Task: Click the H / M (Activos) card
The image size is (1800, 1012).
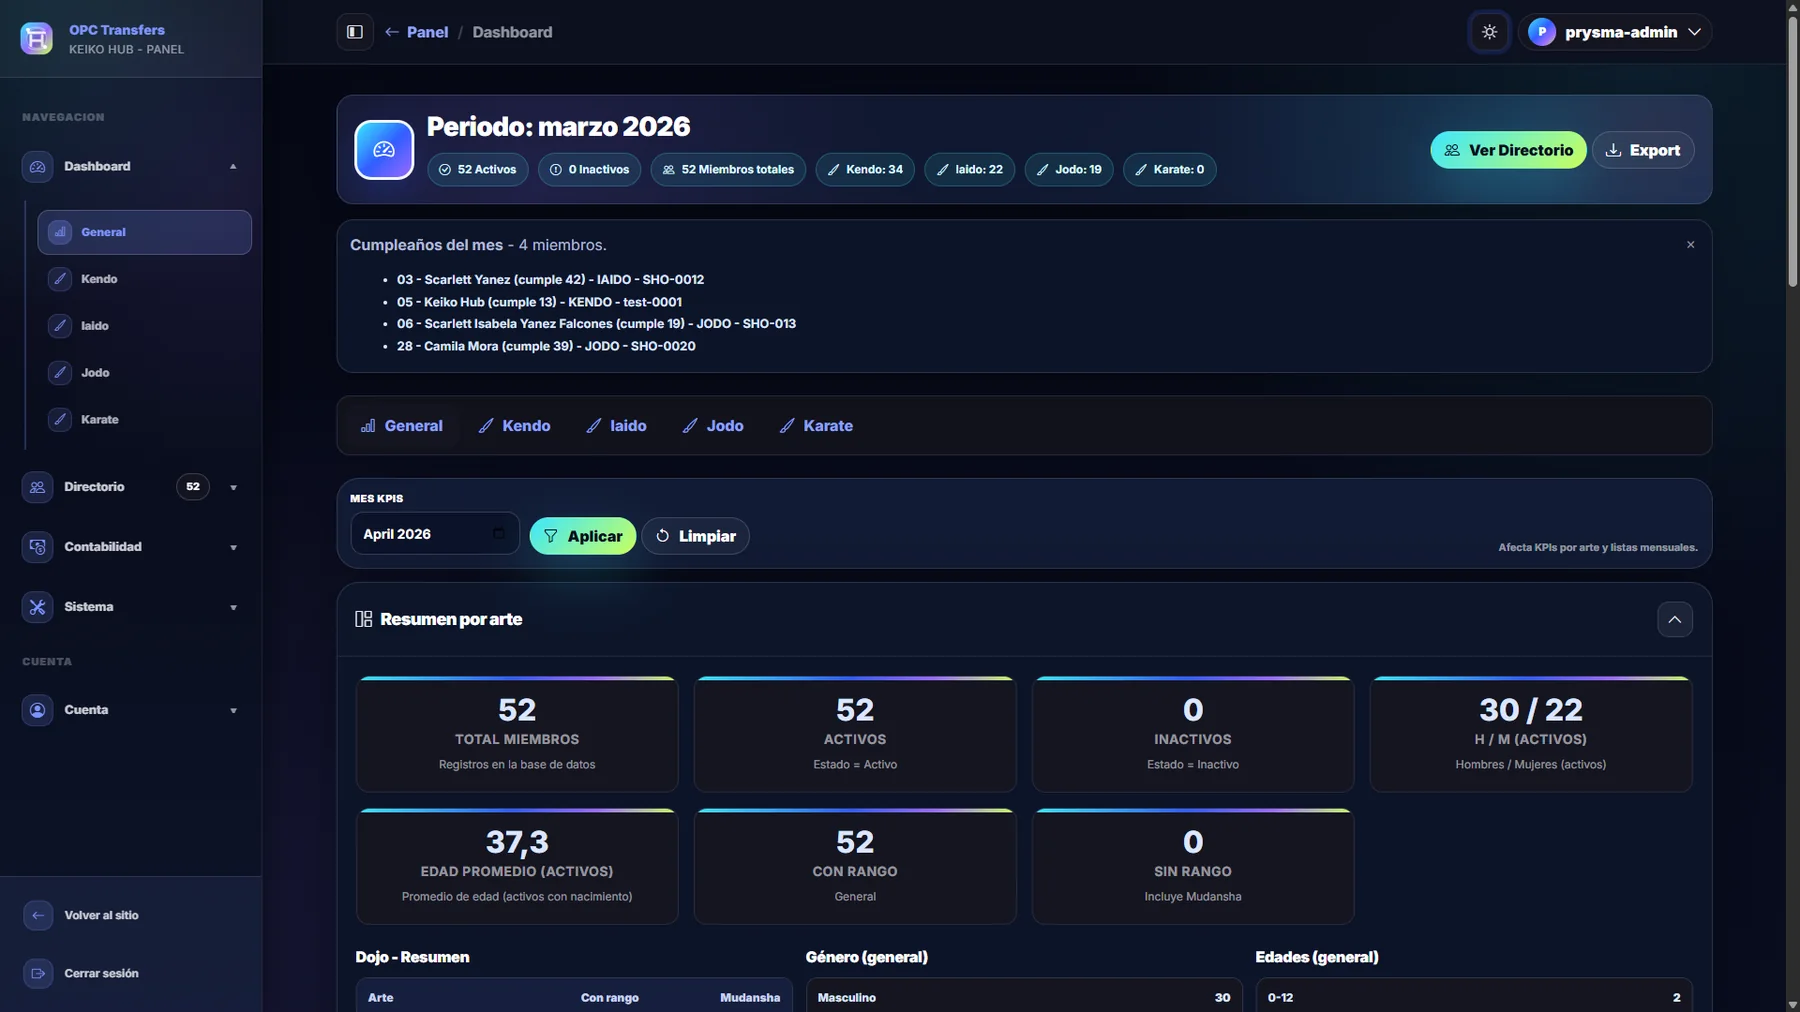Action: point(1531,735)
